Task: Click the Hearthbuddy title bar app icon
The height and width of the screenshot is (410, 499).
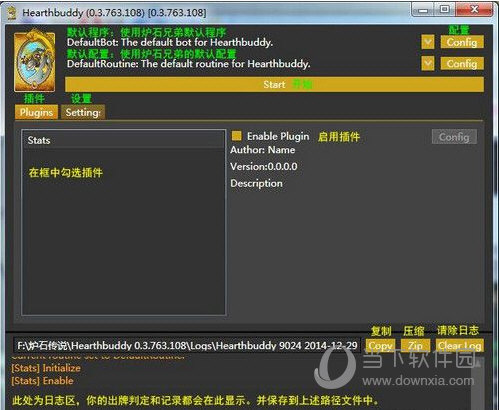Action: [x=12, y=13]
